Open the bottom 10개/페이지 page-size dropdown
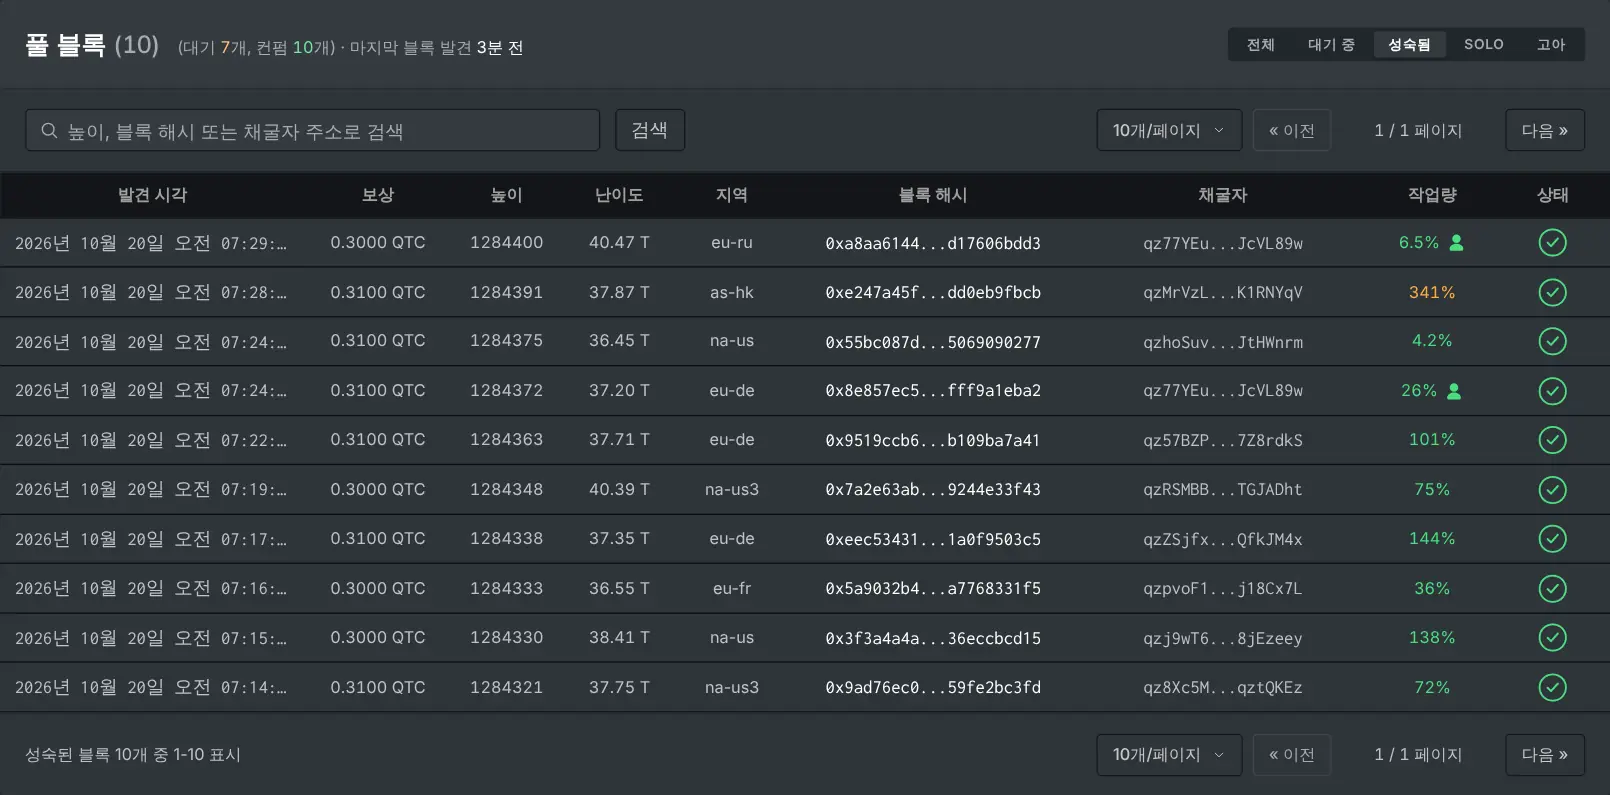The height and width of the screenshot is (795, 1610). (1169, 755)
